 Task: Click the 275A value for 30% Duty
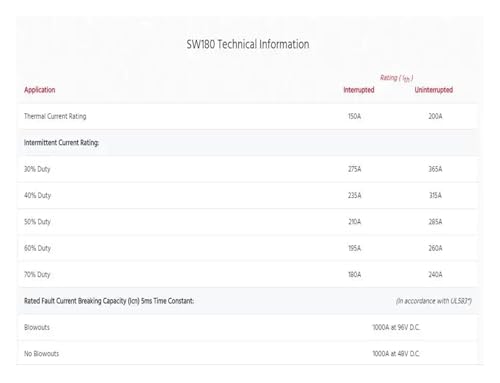[x=354, y=169]
